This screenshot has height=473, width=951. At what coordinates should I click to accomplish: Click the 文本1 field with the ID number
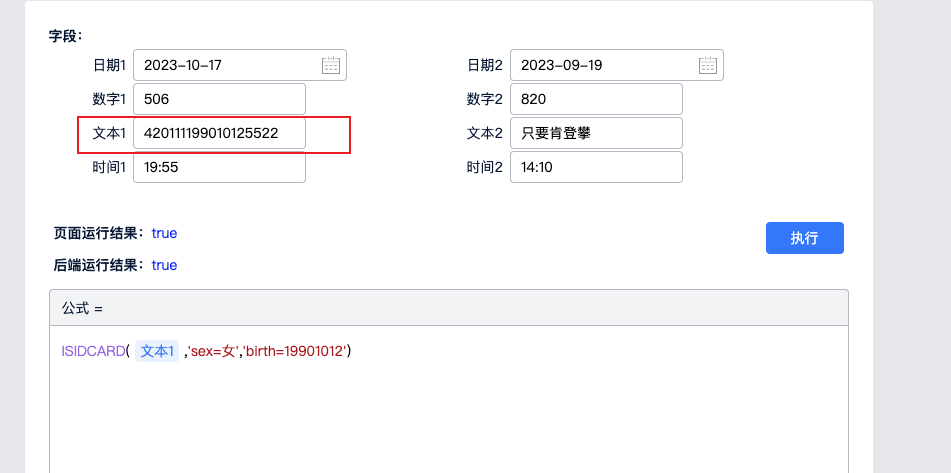pyautogui.click(x=219, y=133)
